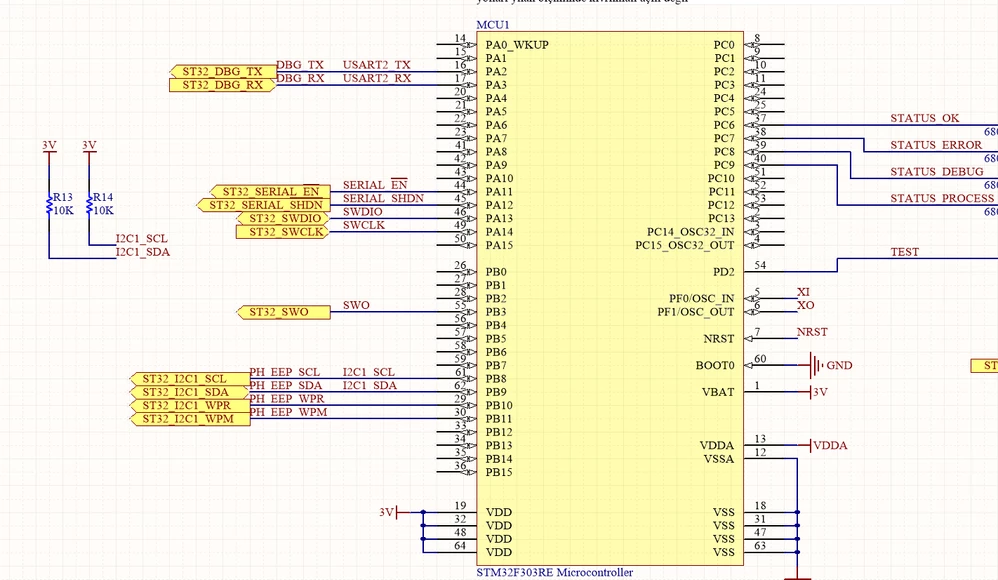Click the ST32_SERIAL_SHDN port
Screen dimensions: 998x580
[264, 205]
